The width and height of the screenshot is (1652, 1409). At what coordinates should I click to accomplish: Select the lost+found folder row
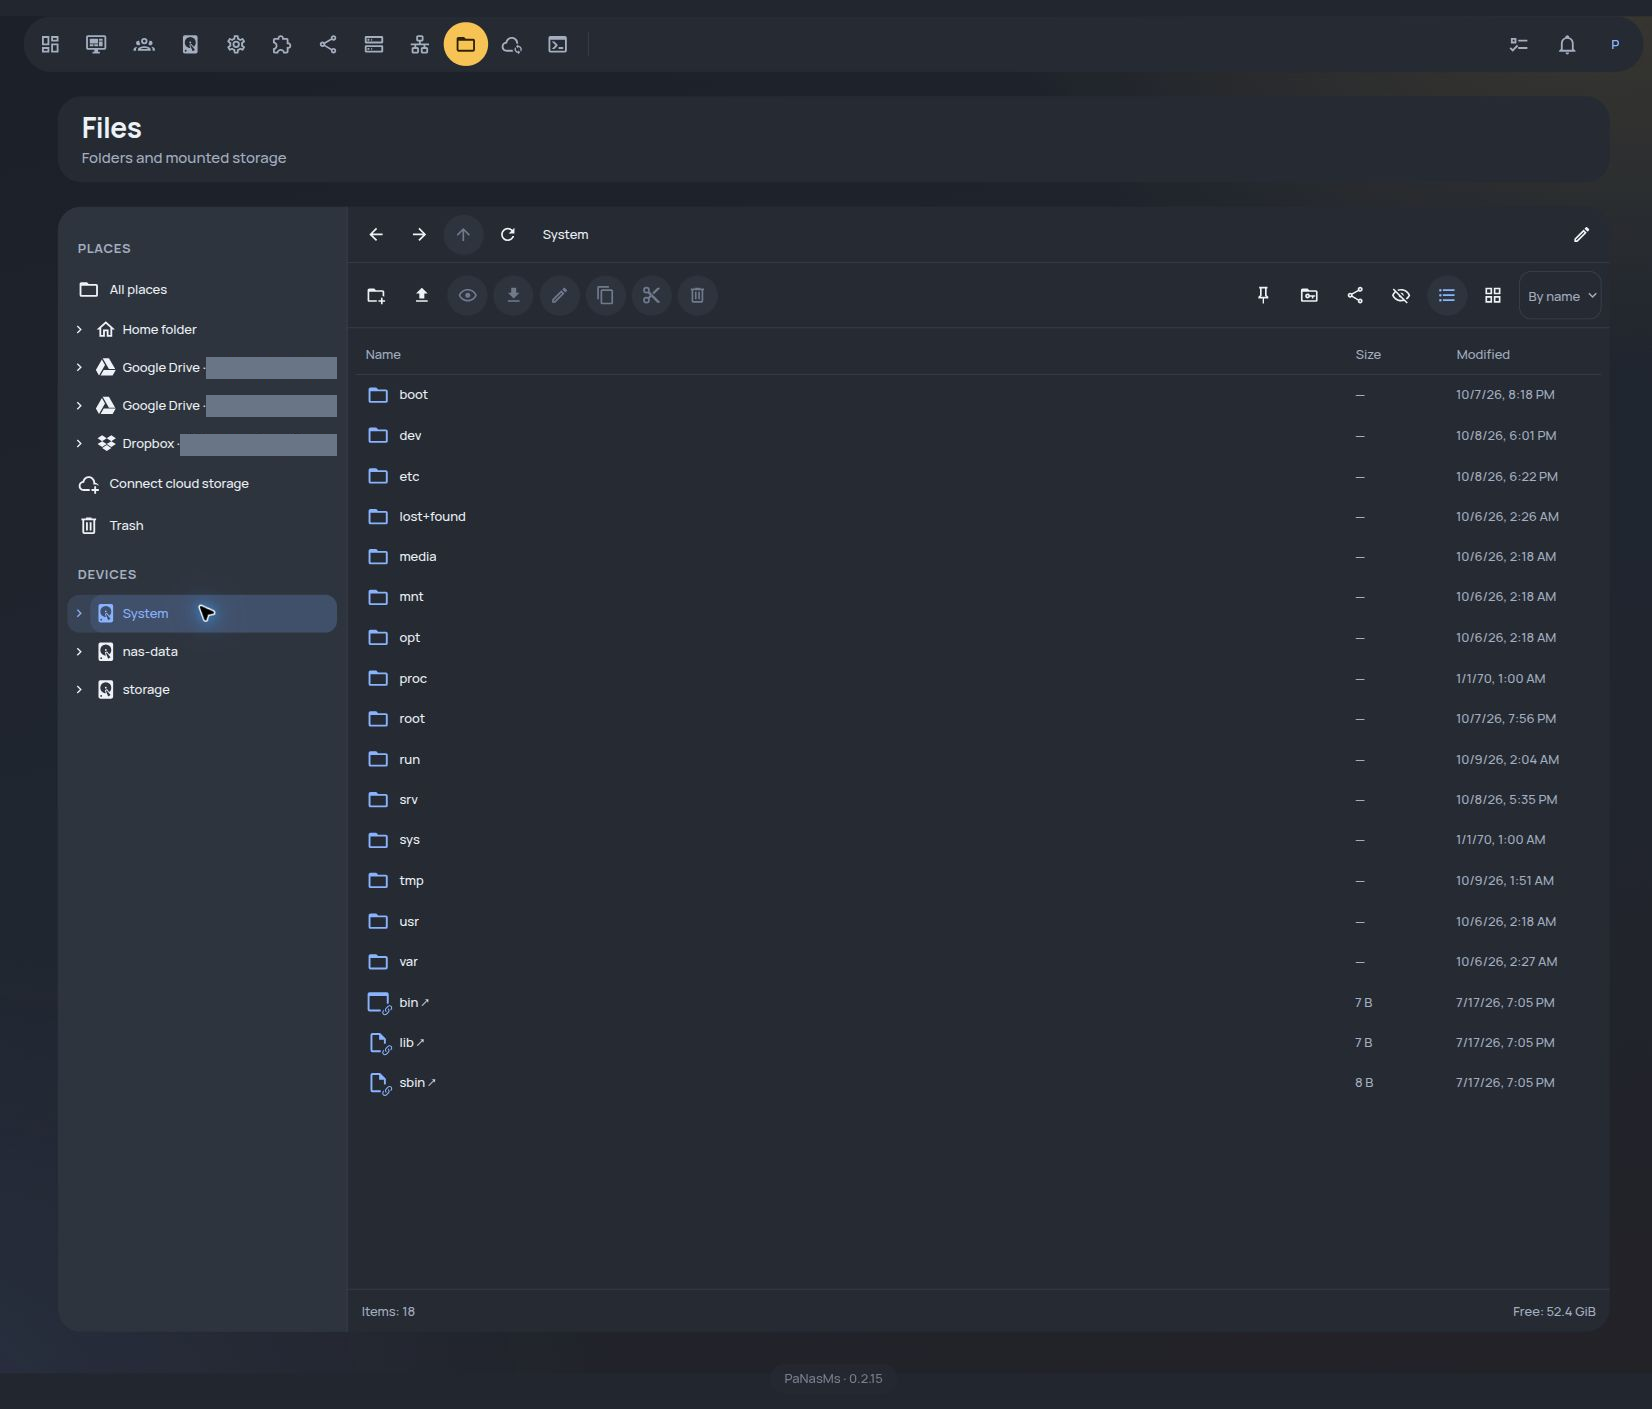[978, 516]
